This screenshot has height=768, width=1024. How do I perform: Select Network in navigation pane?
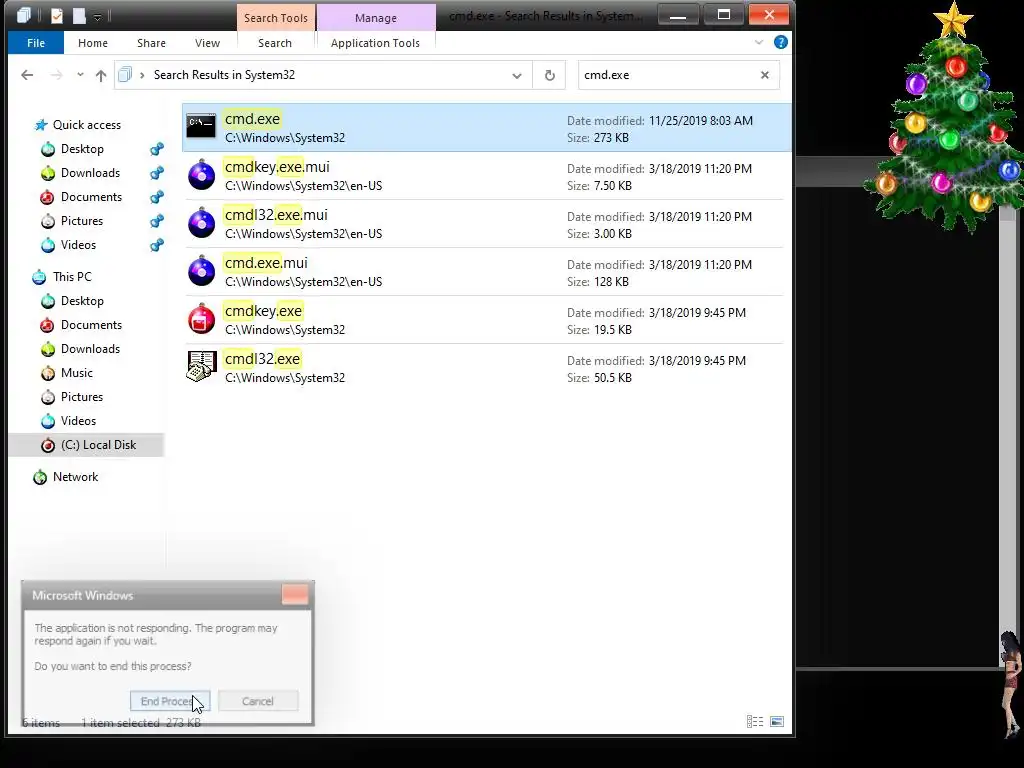coord(75,477)
